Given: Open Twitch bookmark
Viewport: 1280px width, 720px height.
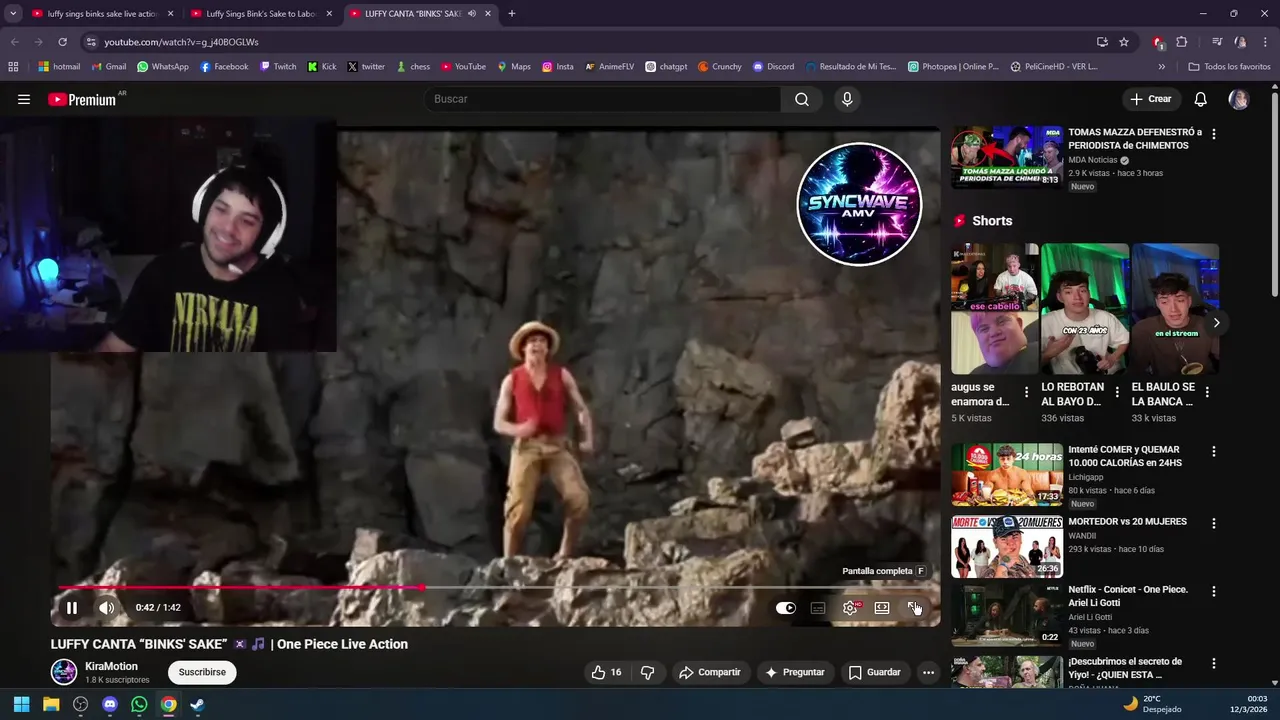Looking at the screenshot, I should pos(278,67).
